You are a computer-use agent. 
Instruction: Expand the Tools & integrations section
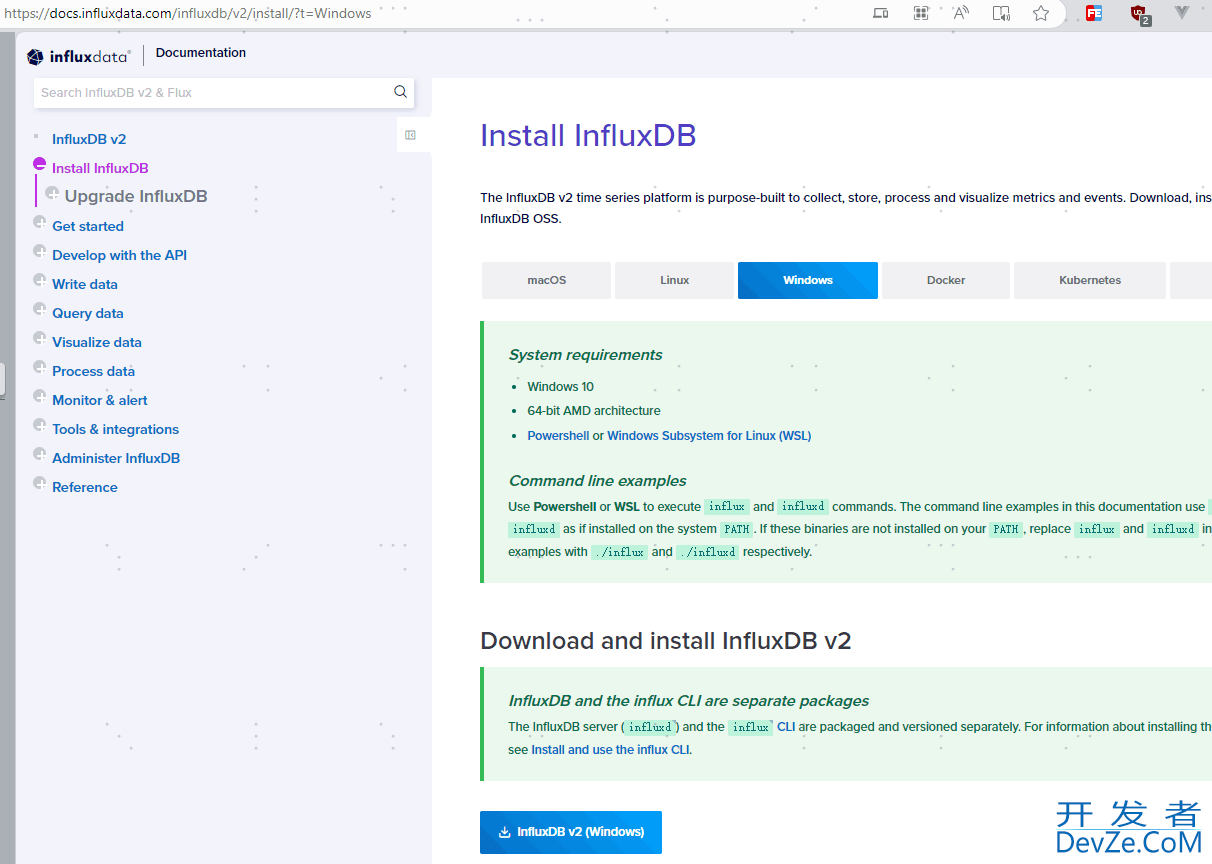coord(39,425)
